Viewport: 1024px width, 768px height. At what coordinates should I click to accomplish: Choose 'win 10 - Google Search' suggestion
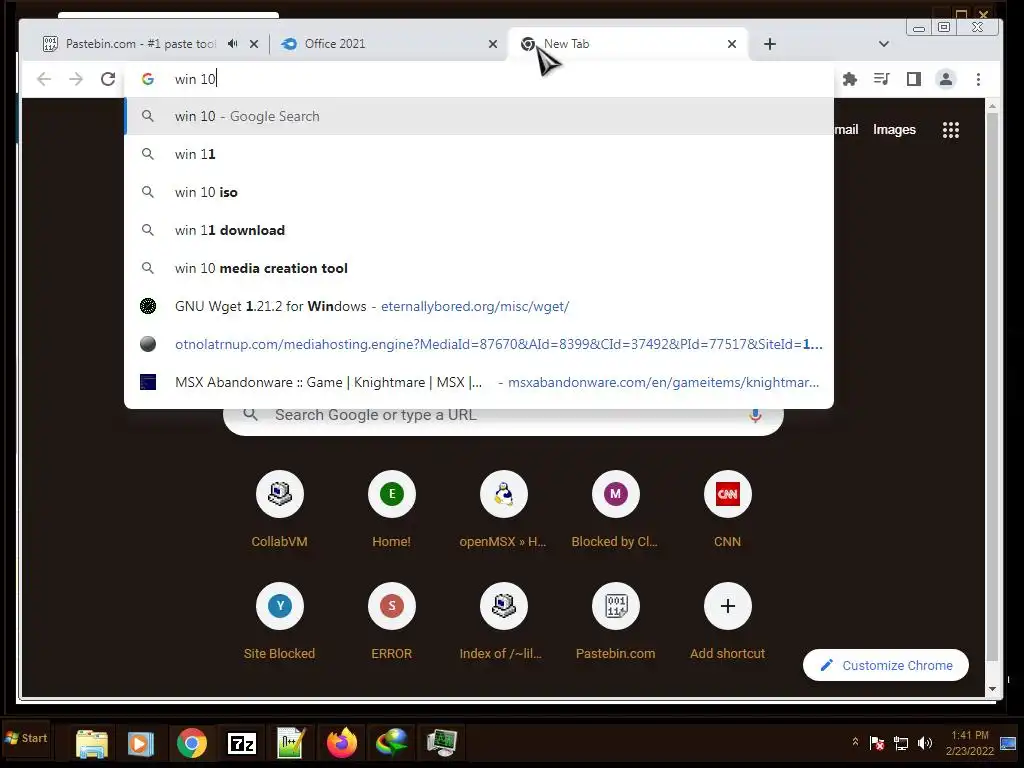(479, 116)
